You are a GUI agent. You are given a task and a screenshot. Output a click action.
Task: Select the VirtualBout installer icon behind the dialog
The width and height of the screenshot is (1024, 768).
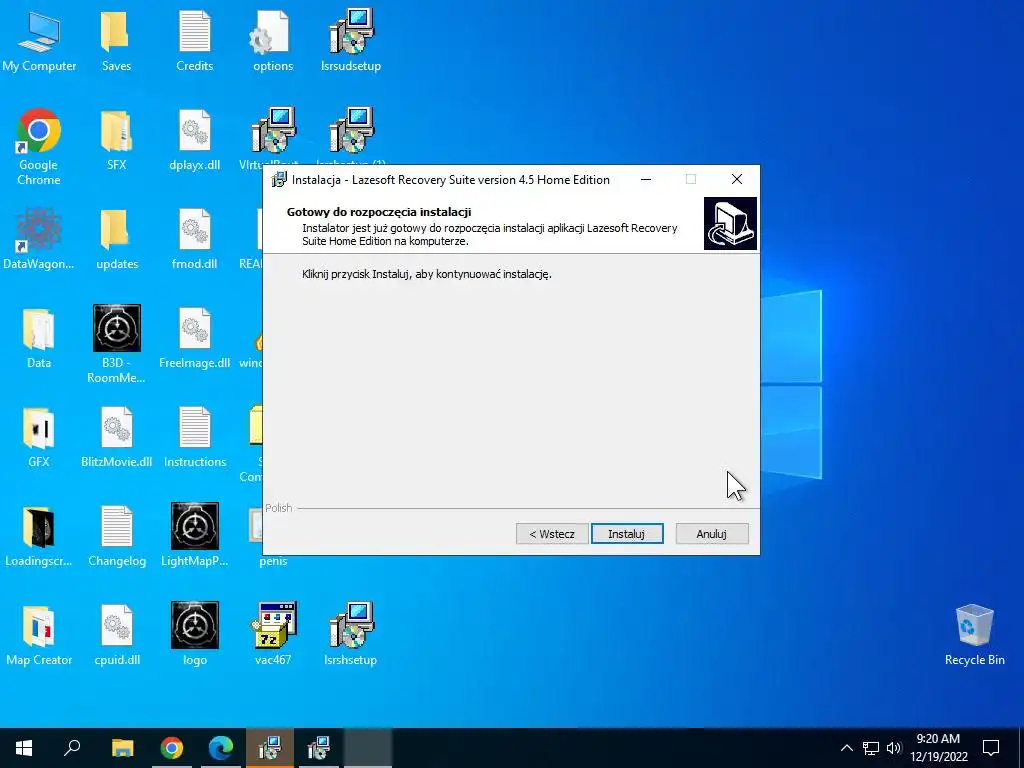274,133
